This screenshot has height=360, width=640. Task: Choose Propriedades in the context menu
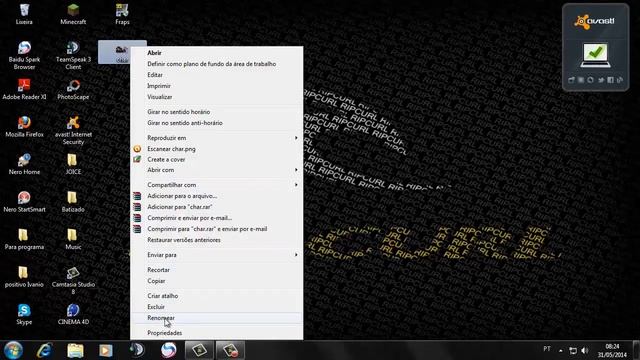point(217,333)
